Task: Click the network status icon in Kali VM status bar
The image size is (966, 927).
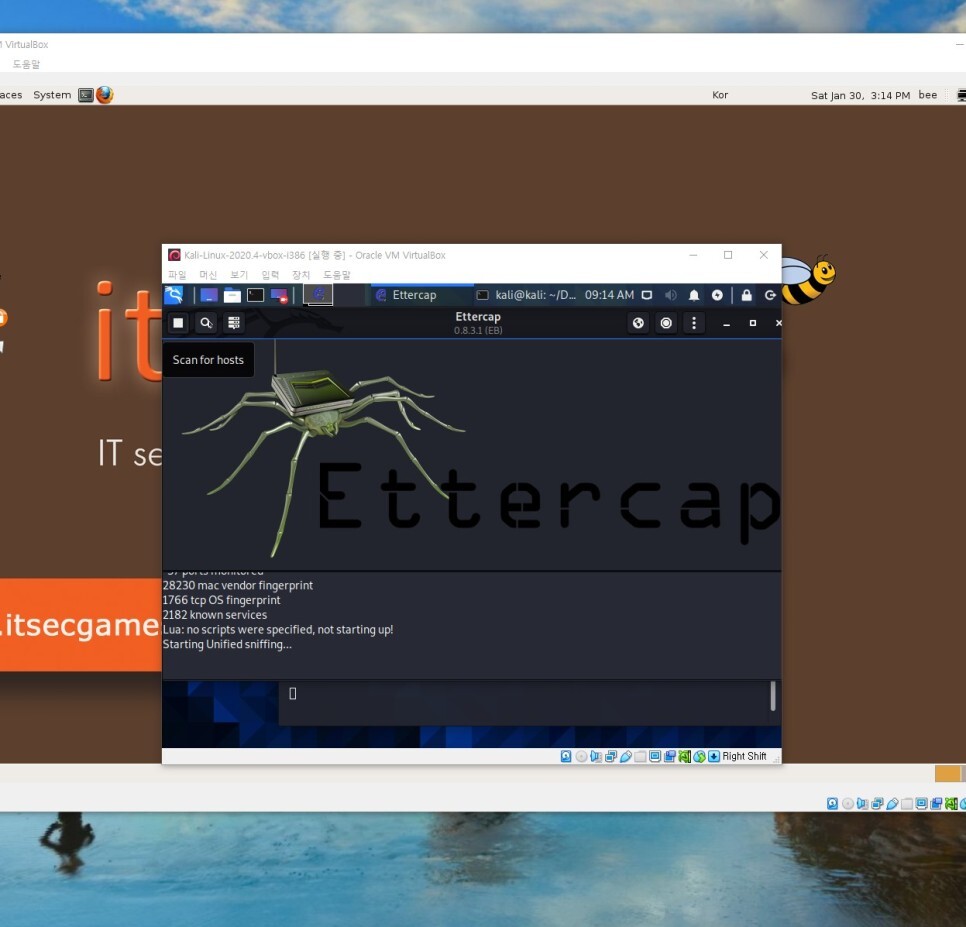Action: pos(611,756)
